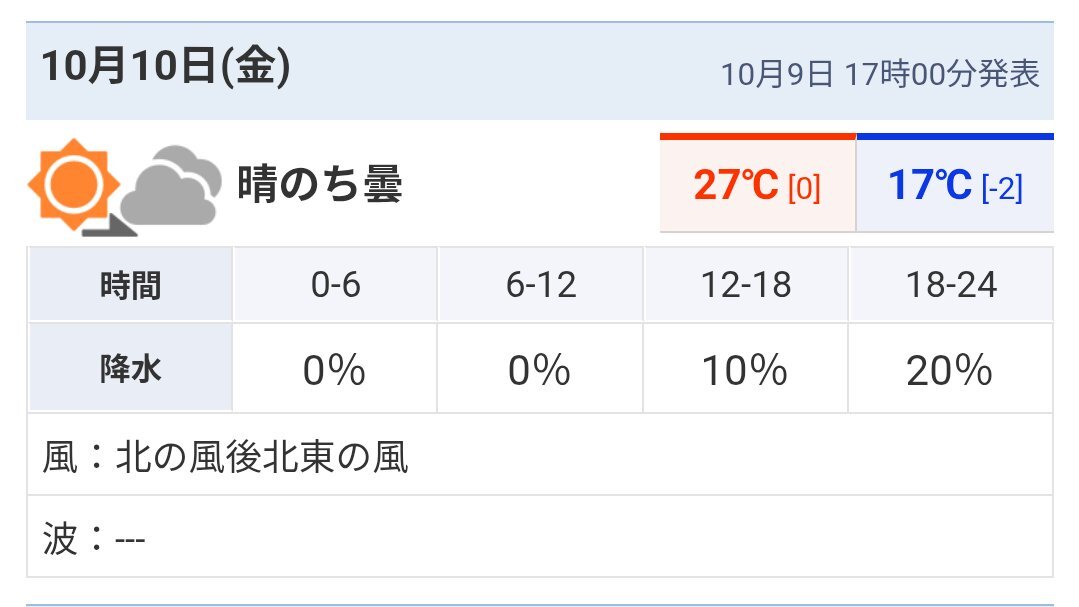Select the 18-24 time column header
Viewport: 1079px width, 607px height.
(950, 286)
